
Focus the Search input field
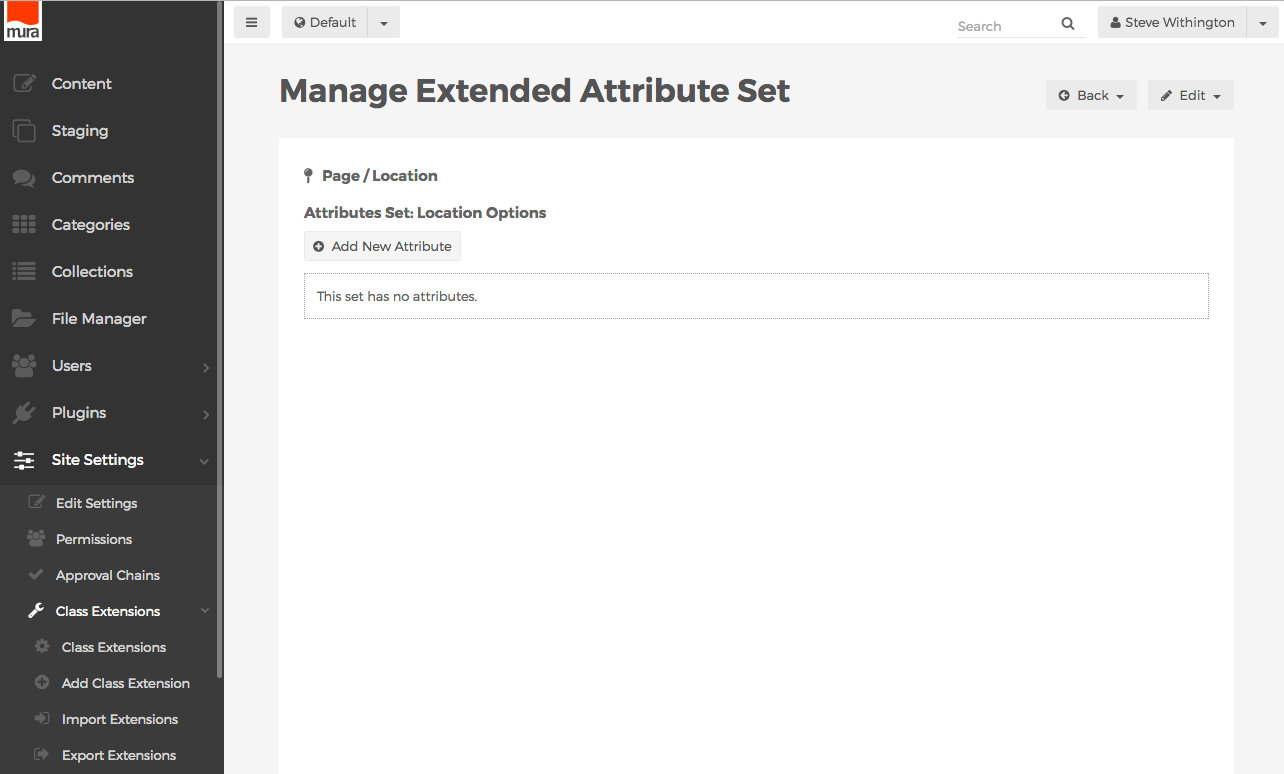click(x=1005, y=26)
